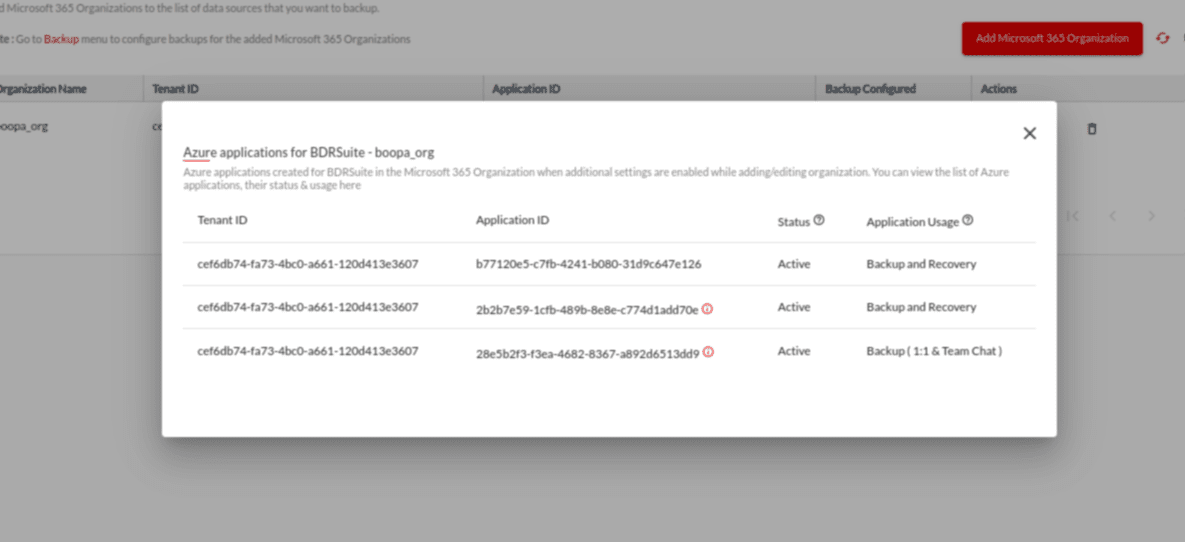
Task: Click Tenant ID in the 2b2b7e59 row
Action: (x=308, y=308)
